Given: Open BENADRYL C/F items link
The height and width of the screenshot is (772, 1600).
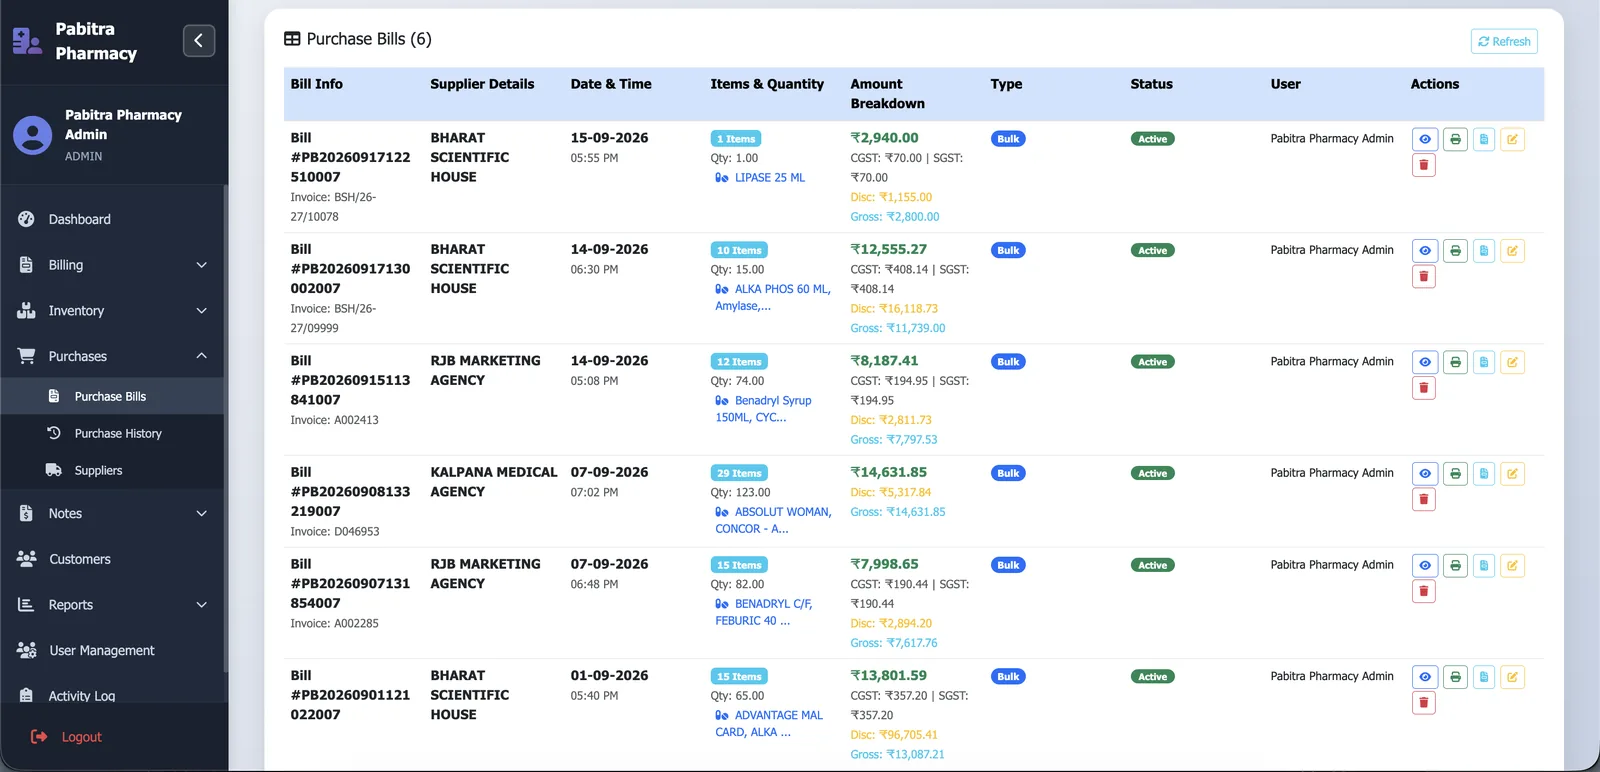Looking at the screenshot, I should (x=764, y=612).
